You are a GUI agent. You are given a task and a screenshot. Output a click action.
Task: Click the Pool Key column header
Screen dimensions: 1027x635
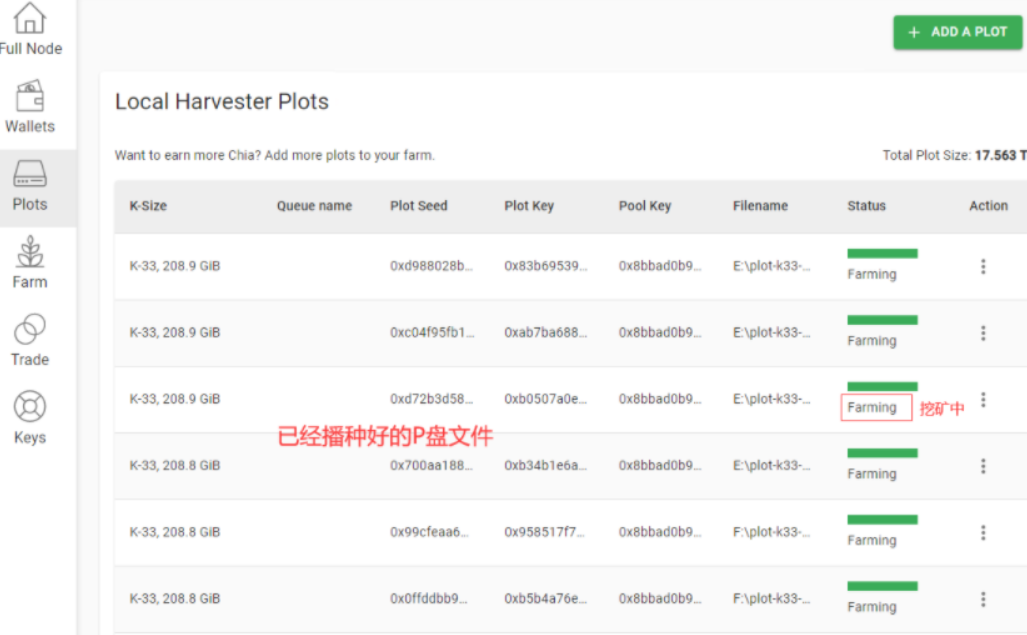click(645, 206)
